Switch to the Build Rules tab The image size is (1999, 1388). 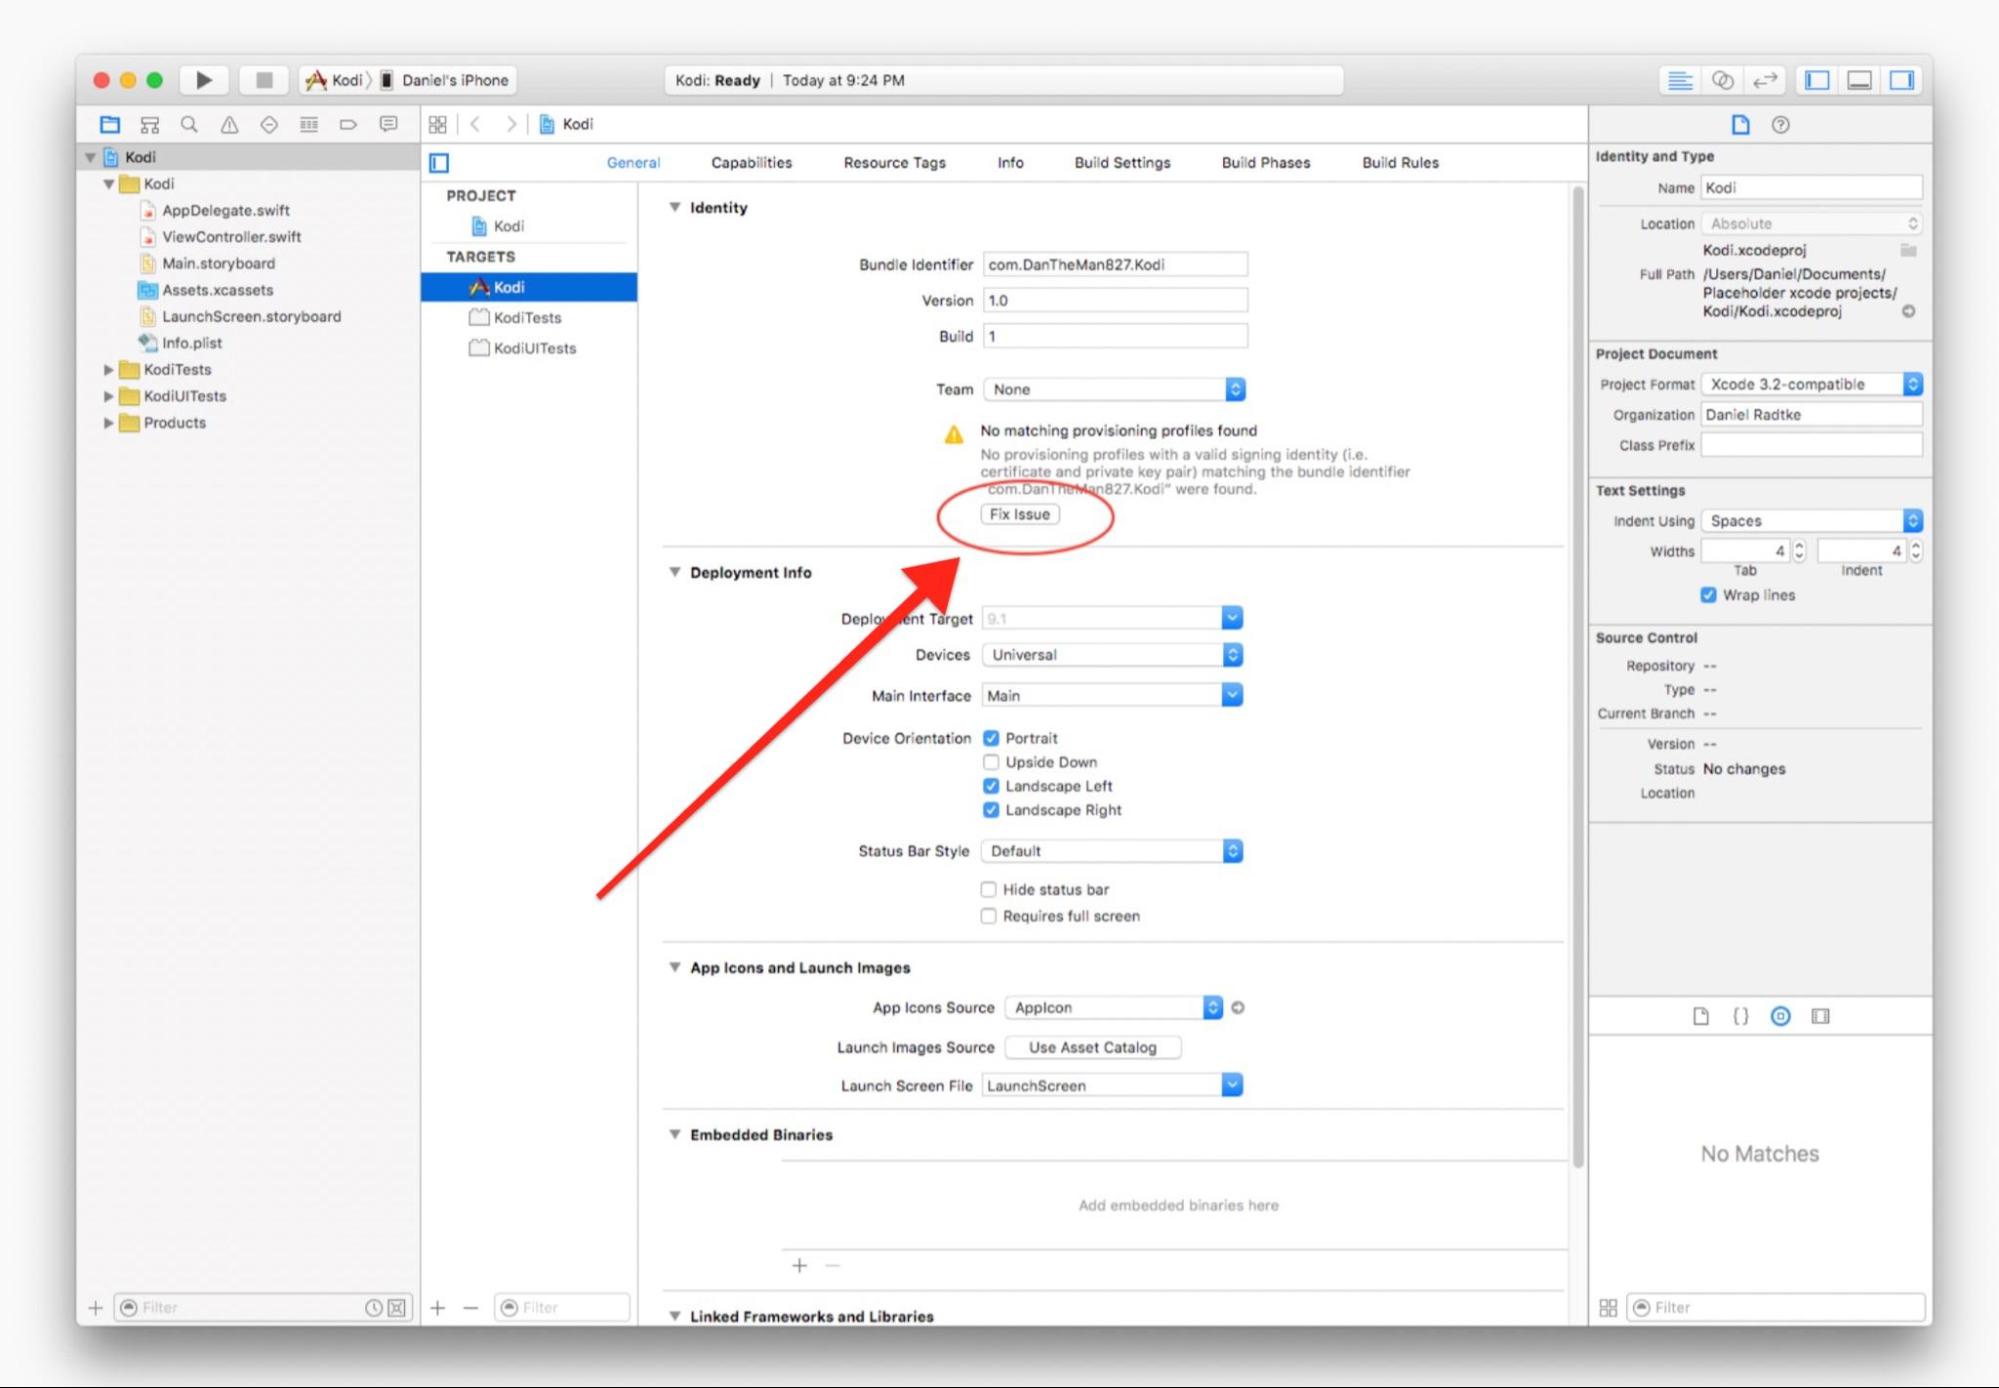pos(1400,163)
